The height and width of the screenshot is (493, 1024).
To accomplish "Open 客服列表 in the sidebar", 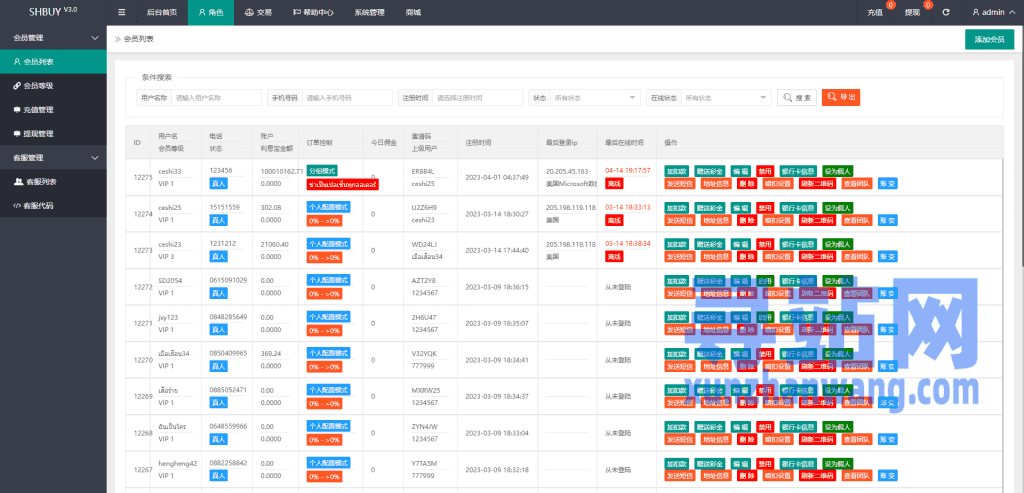I will pos(54,182).
